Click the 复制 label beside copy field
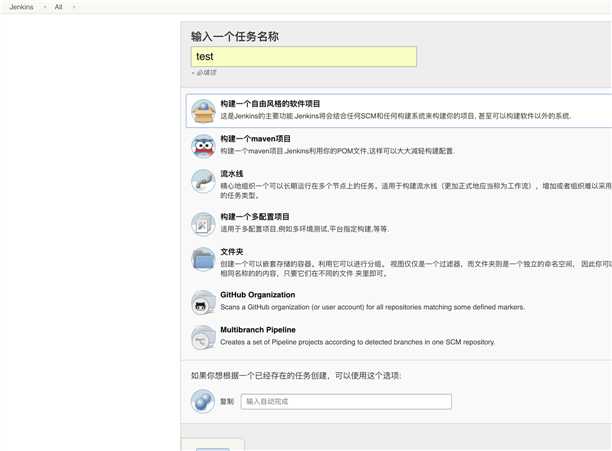The width and height of the screenshot is (612, 451). tap(227, 401)
